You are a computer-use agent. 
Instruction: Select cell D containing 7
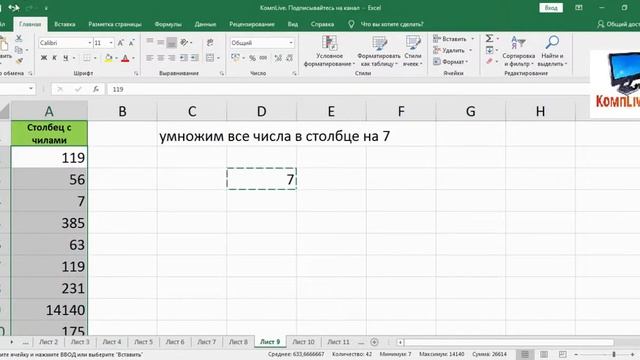pos(262,179)
